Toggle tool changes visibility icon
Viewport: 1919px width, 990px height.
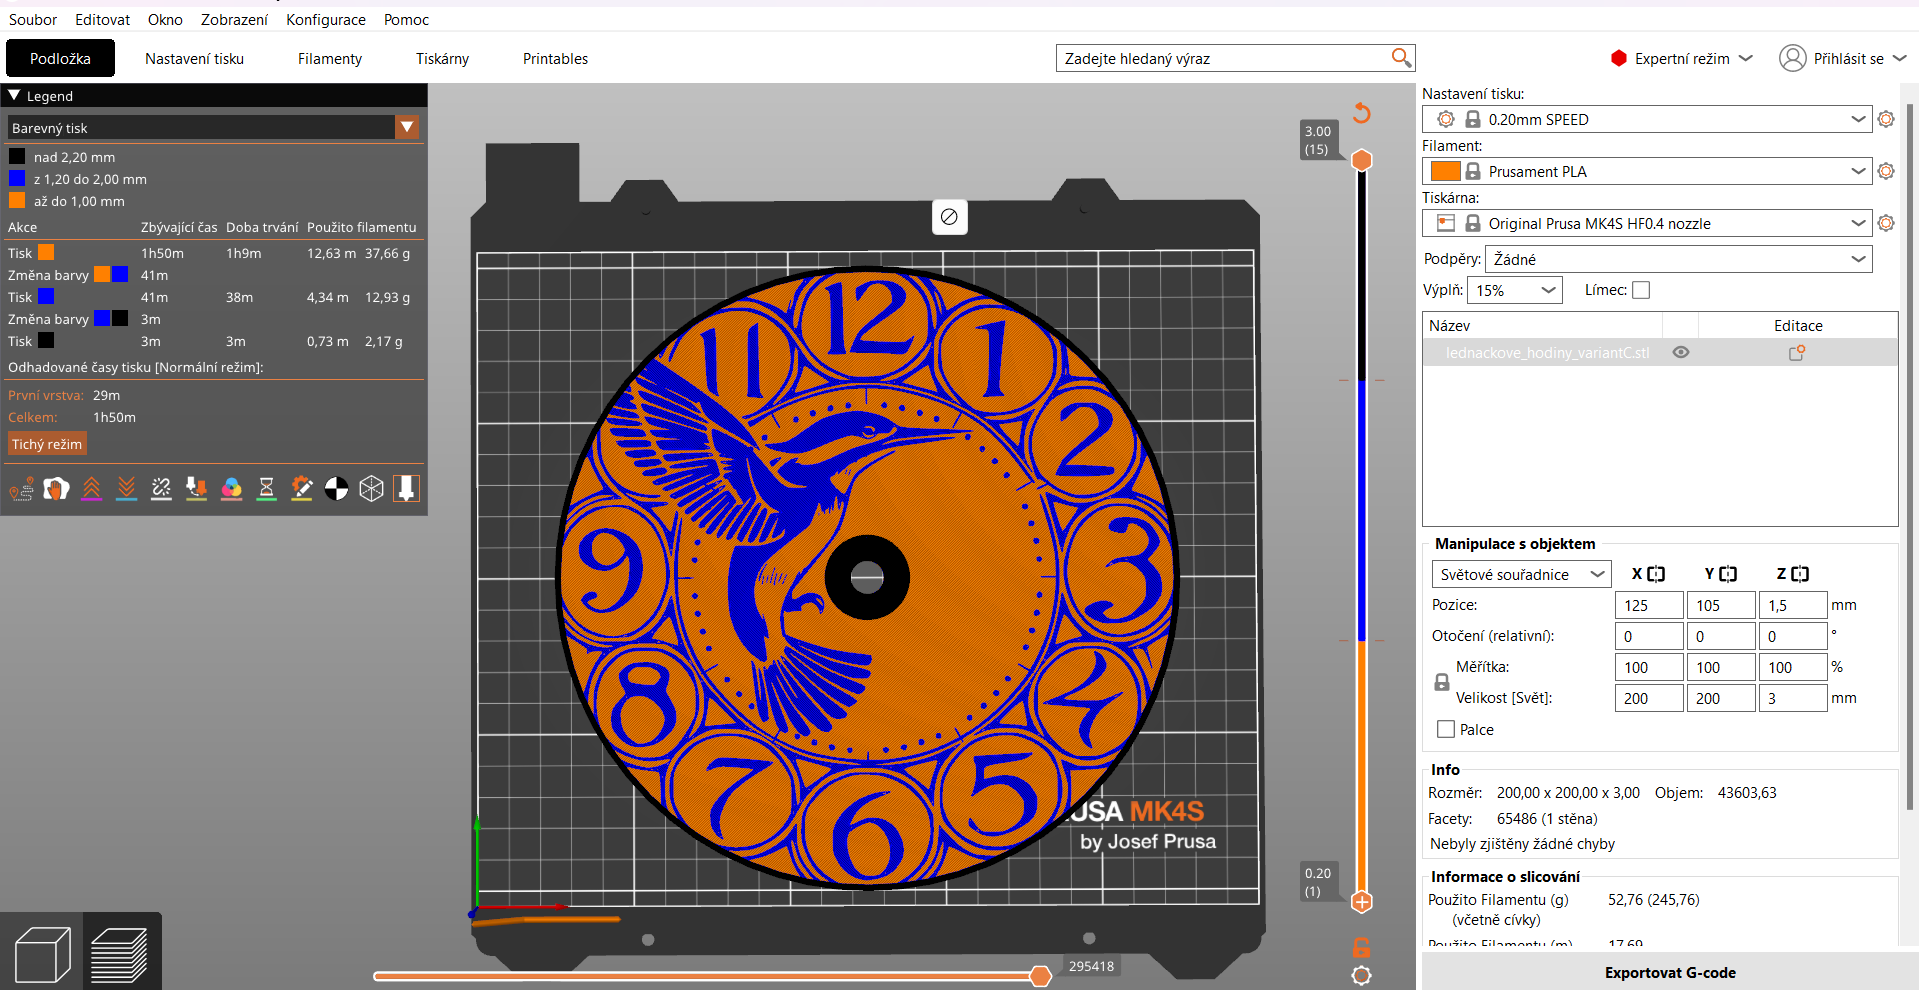click(197, 488)
